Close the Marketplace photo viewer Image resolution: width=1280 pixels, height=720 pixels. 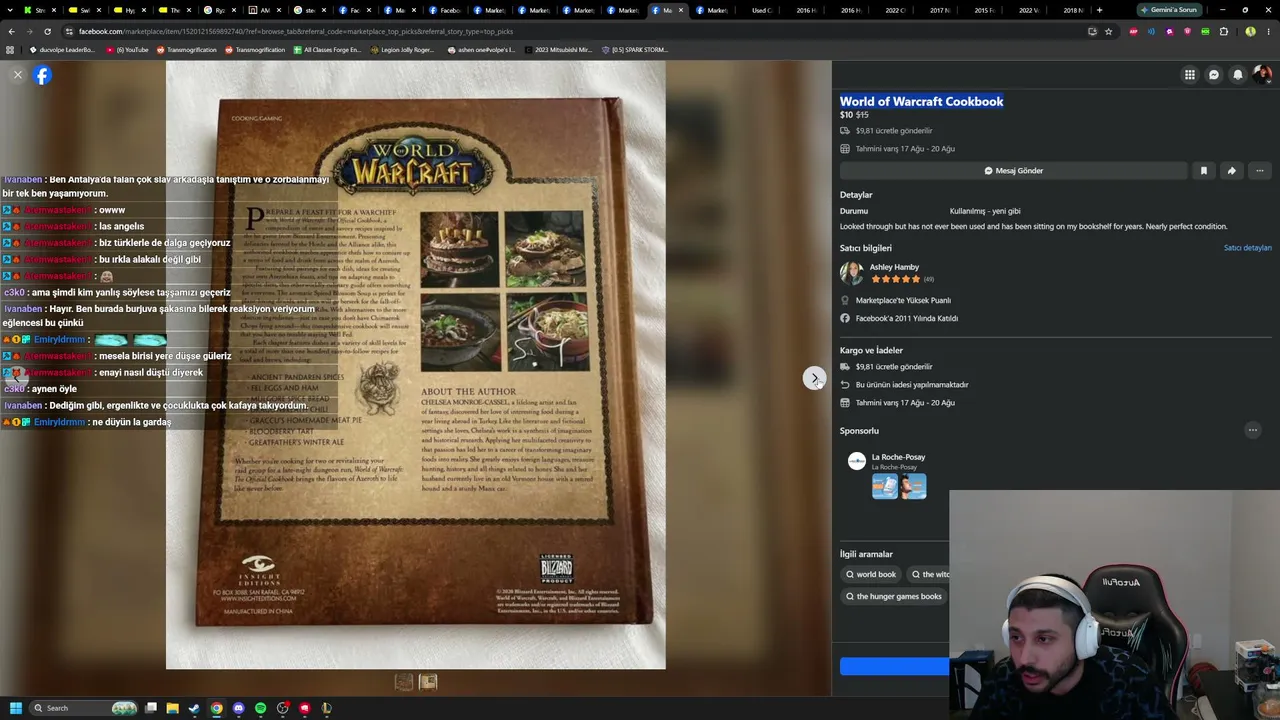coord(17,75)
